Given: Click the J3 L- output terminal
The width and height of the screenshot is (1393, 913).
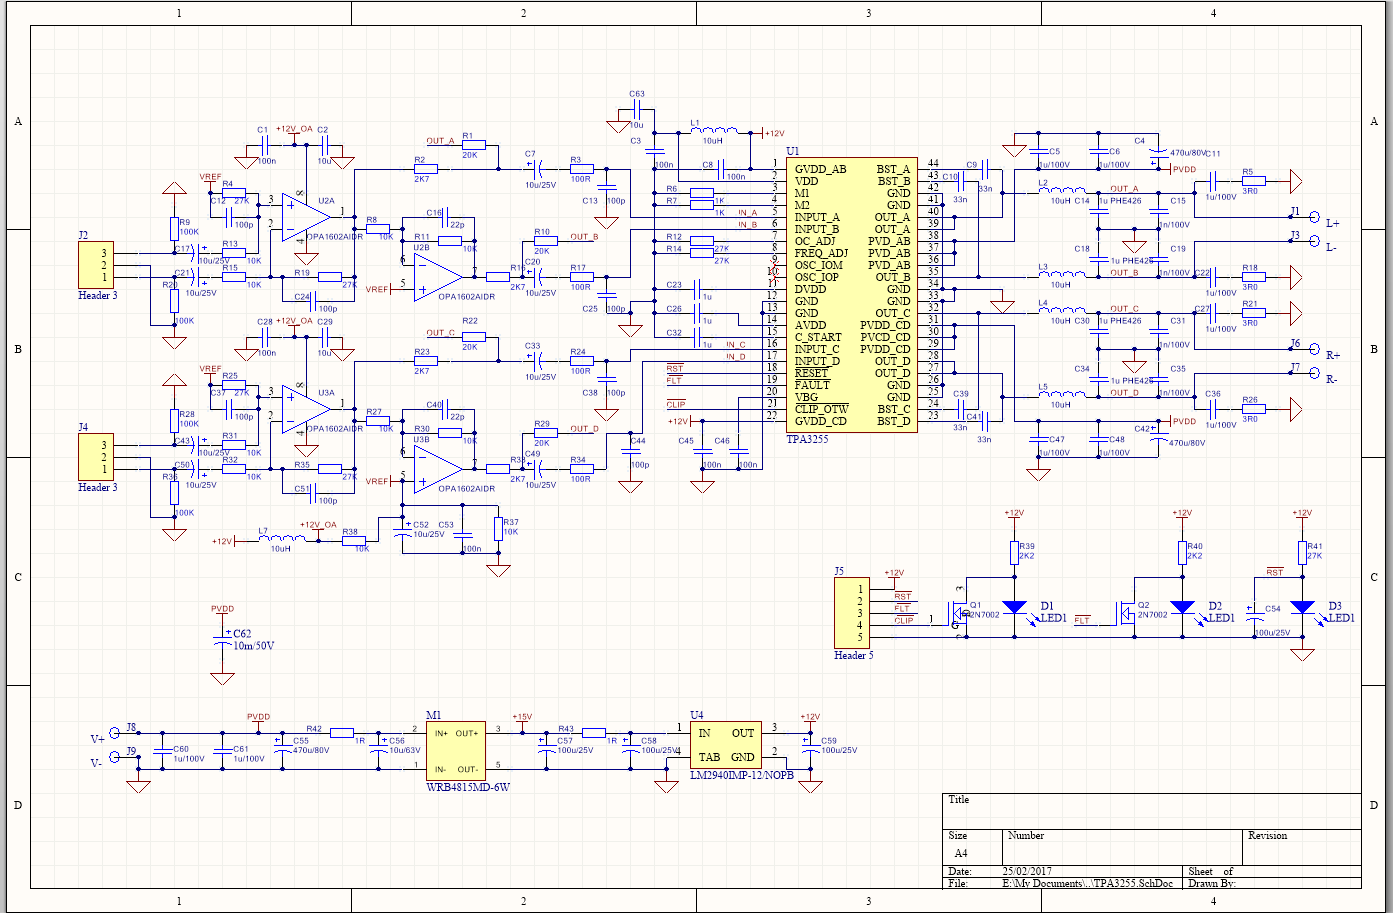Looking at the screenshot, I should click(1314, 241).
